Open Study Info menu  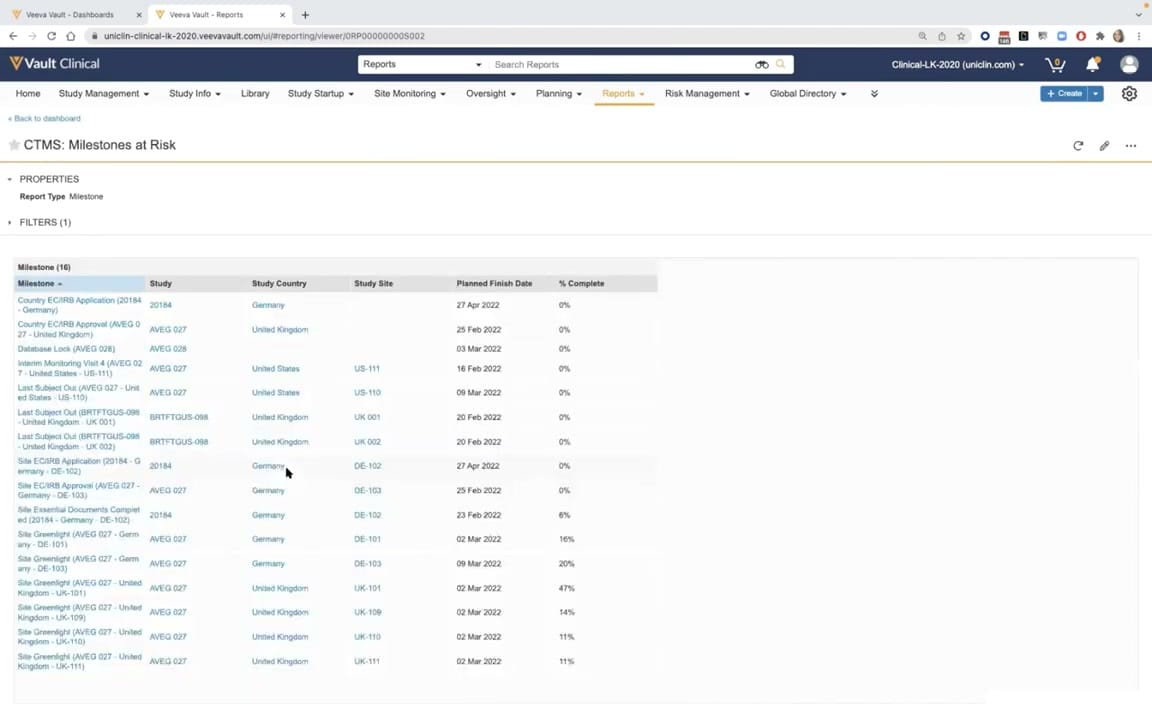tap(195, 94)
